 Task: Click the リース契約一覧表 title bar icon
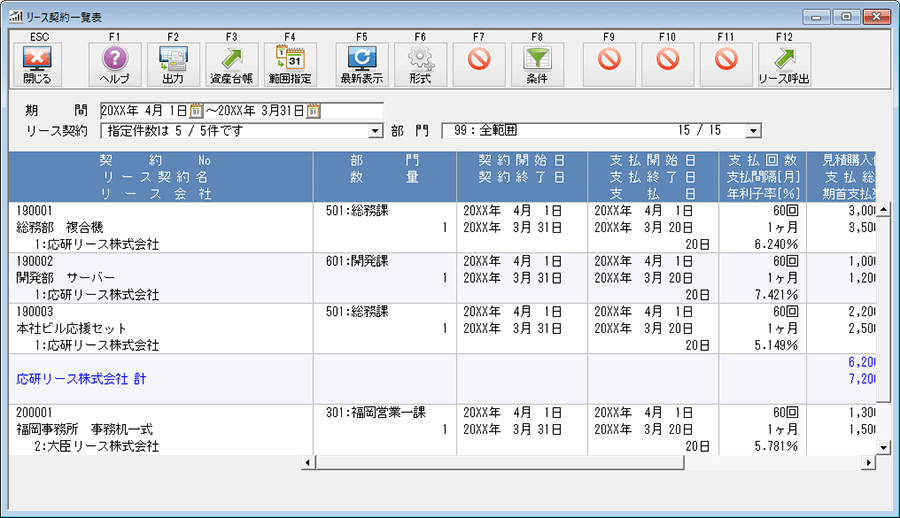[x=15, y=17]
